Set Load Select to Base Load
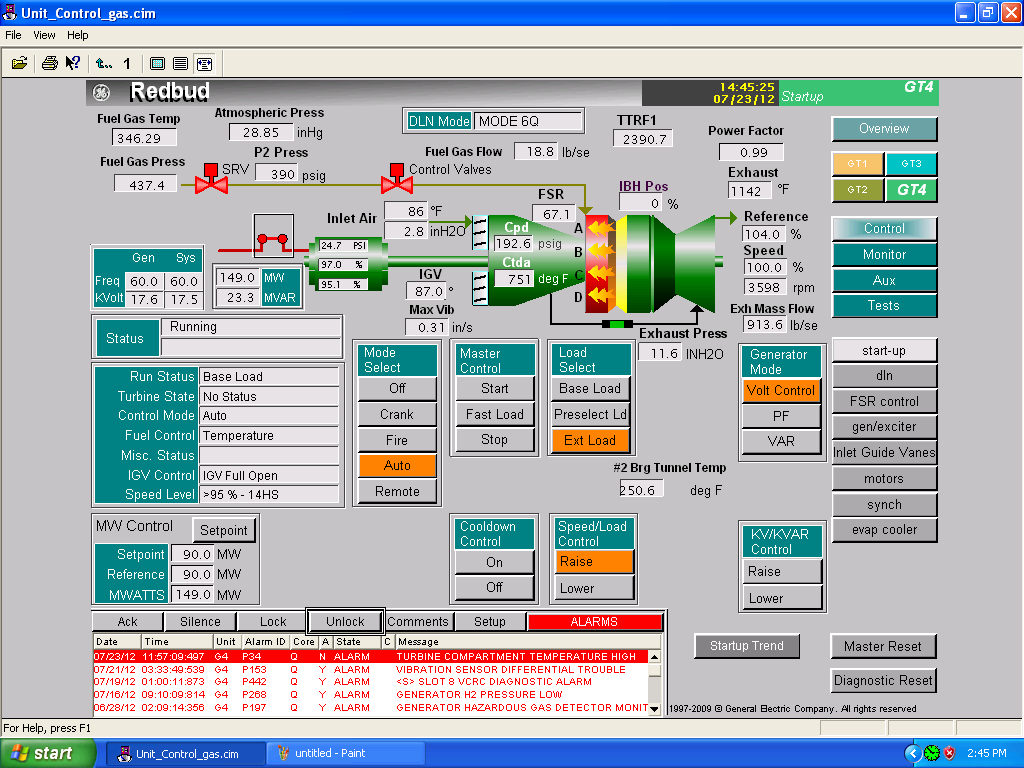Viewport: 1024px width, 768px height. pyautogui.click(x=590, y=389)
